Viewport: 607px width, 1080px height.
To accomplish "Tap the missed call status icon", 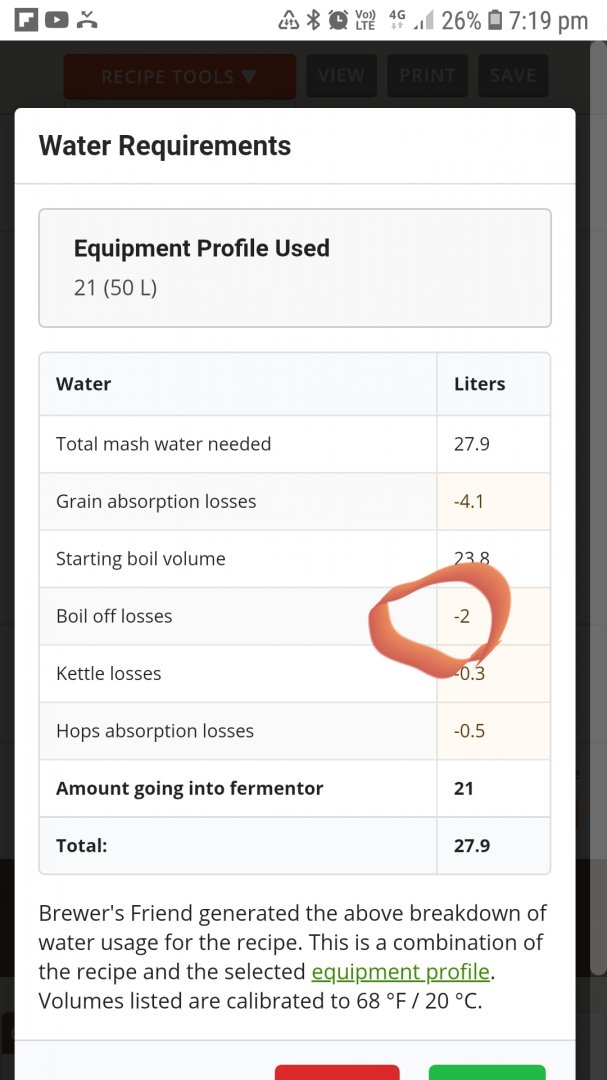I will pyautogui.click(x=87, y=20).
